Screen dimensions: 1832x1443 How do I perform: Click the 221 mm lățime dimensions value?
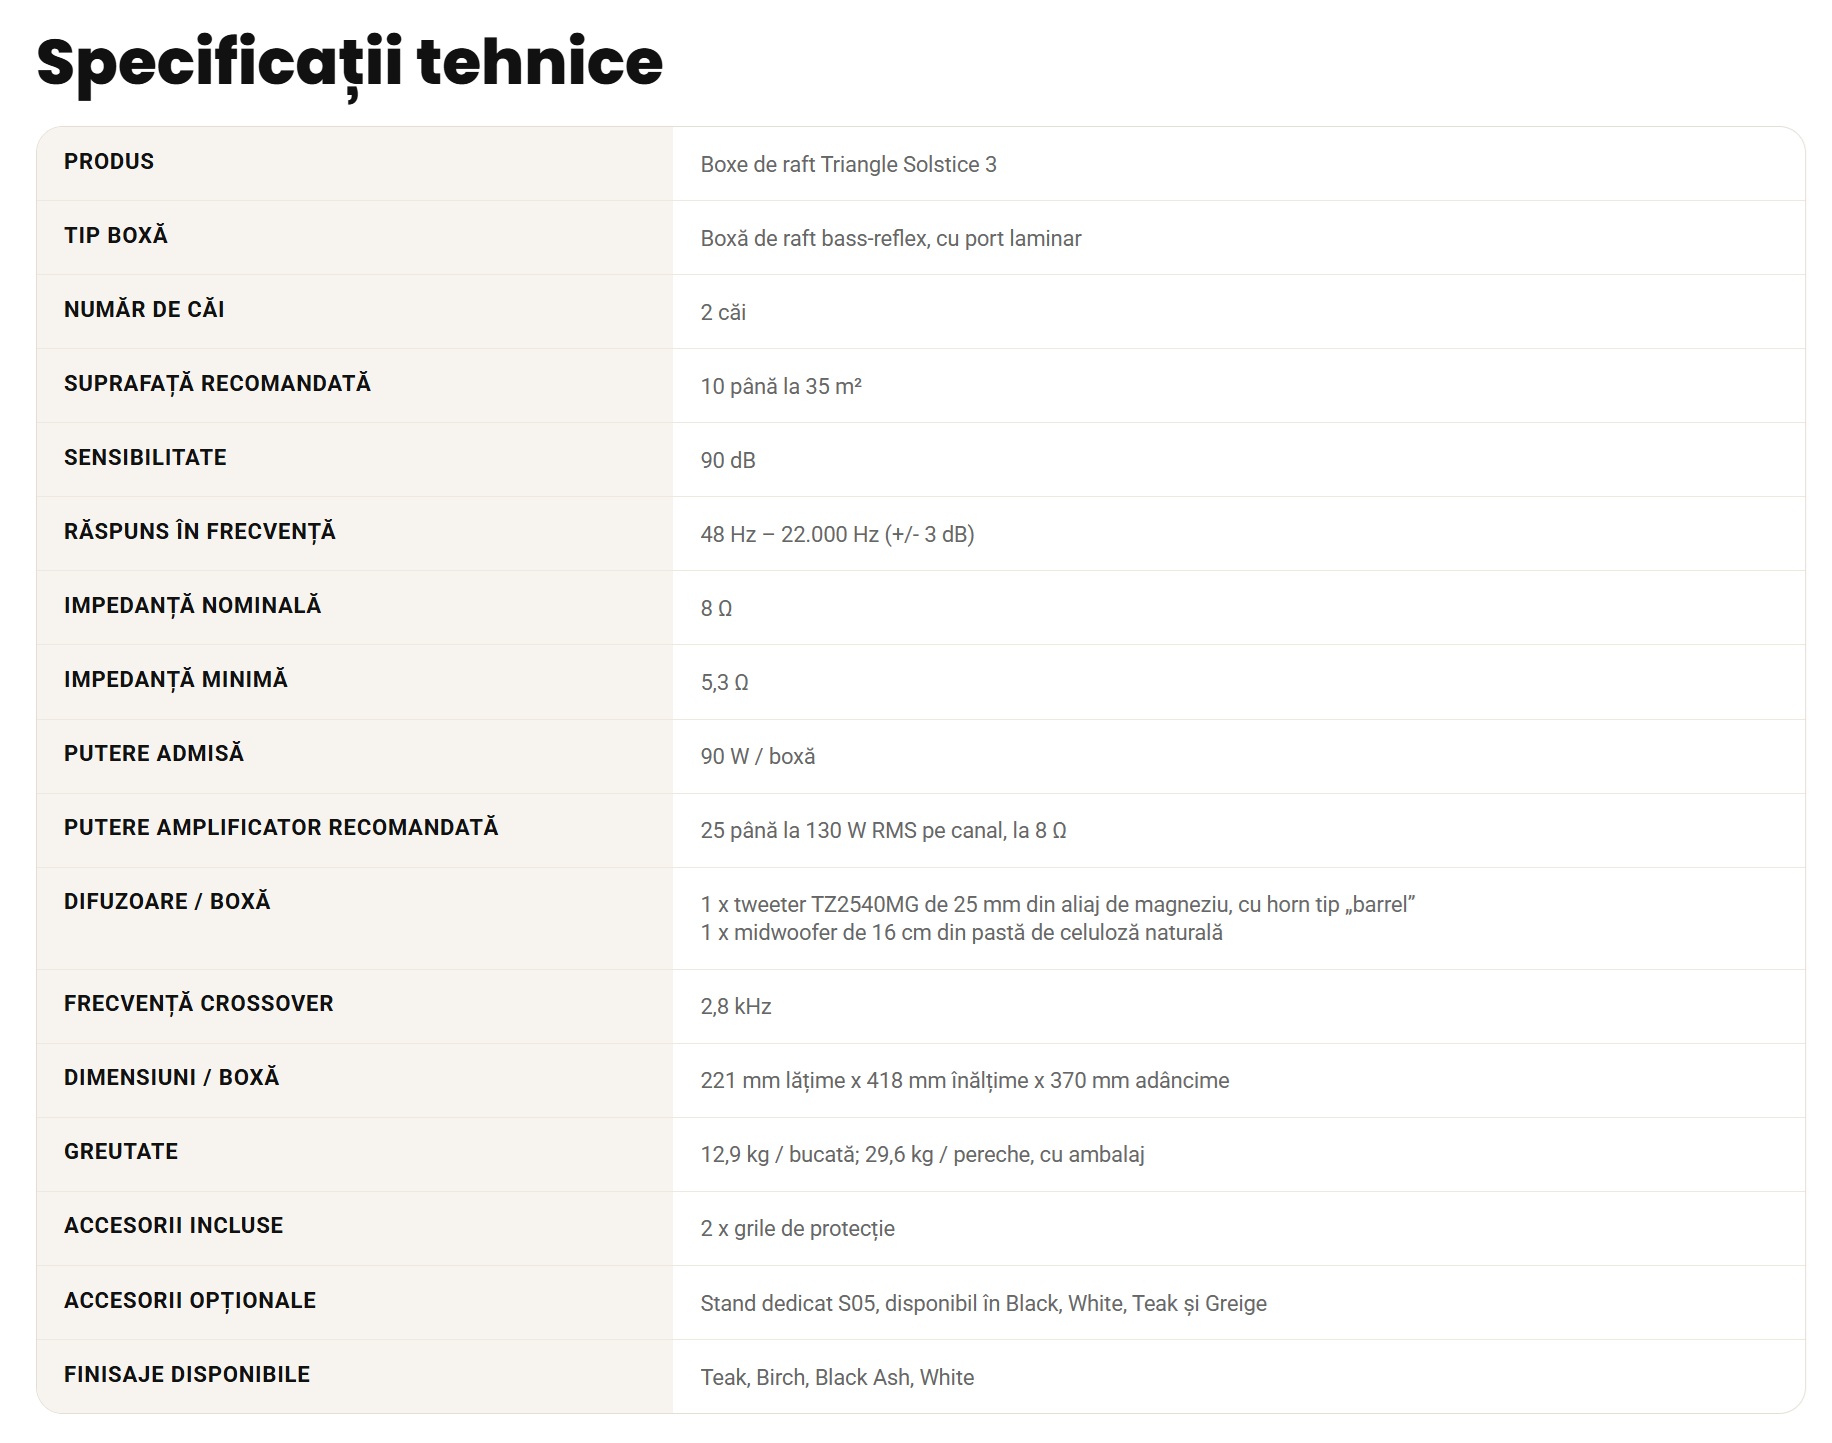click(965, 1080)
